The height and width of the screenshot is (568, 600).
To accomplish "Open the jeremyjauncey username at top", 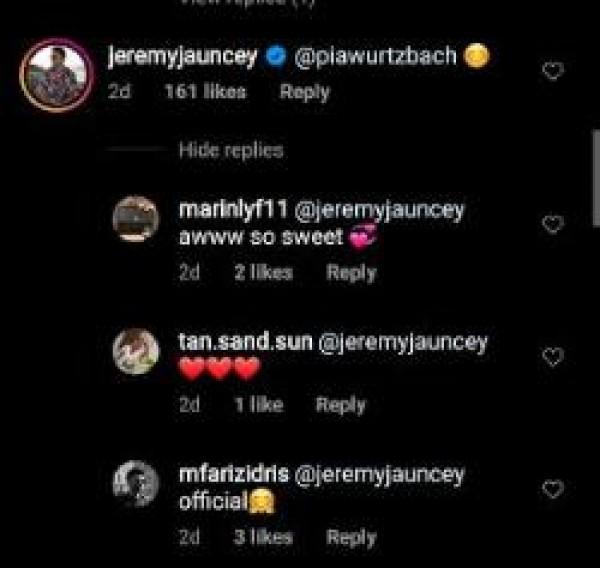I will 183,58.
